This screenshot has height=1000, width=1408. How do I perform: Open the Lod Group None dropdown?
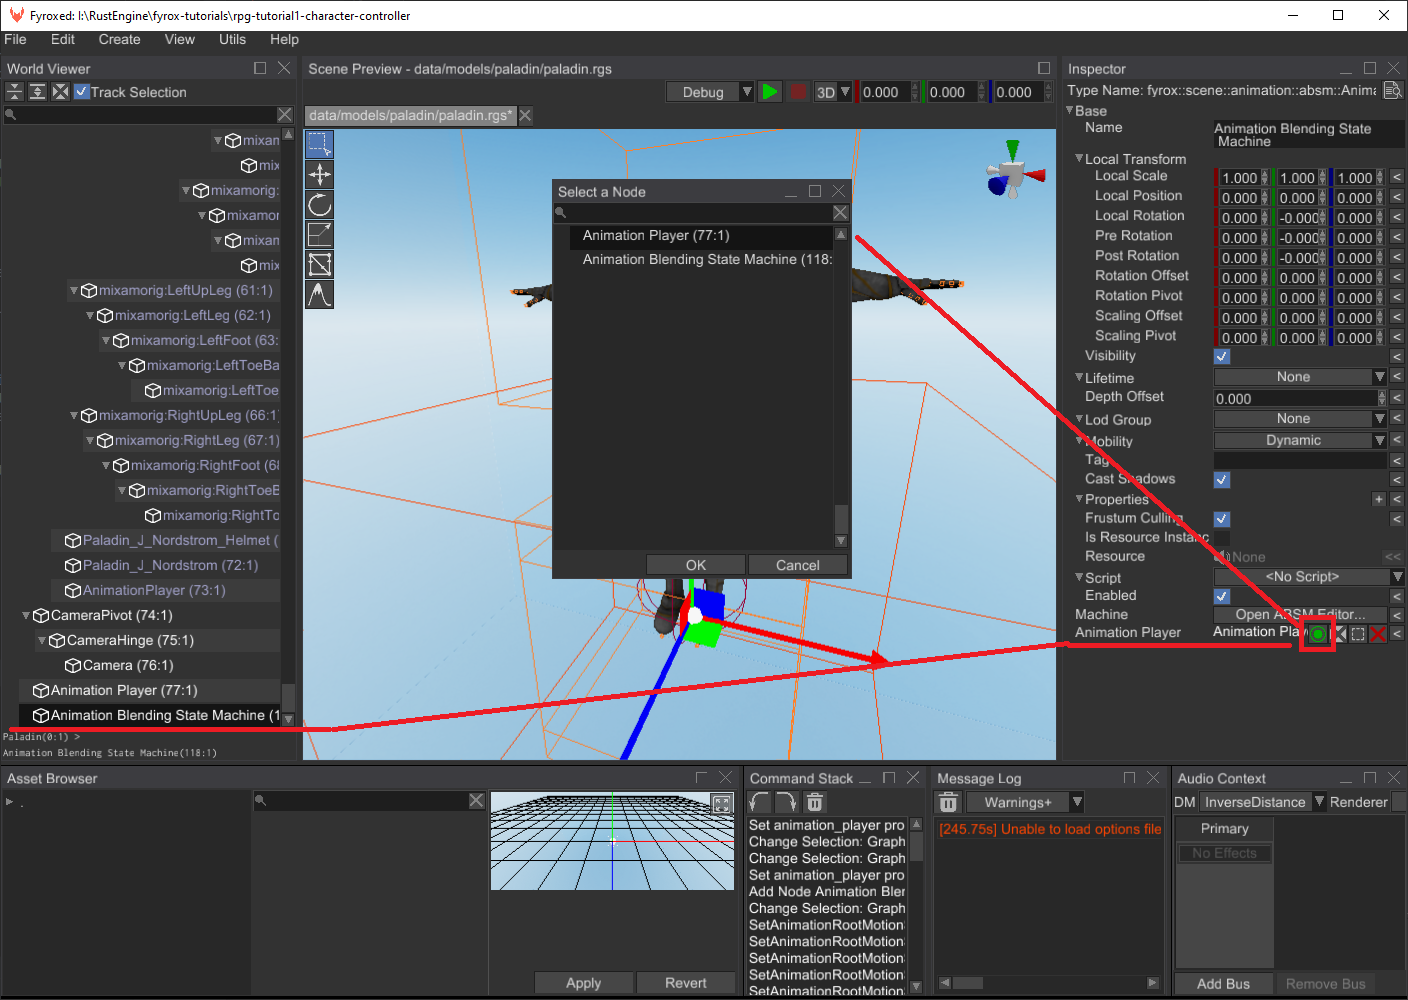[1300, 419]
